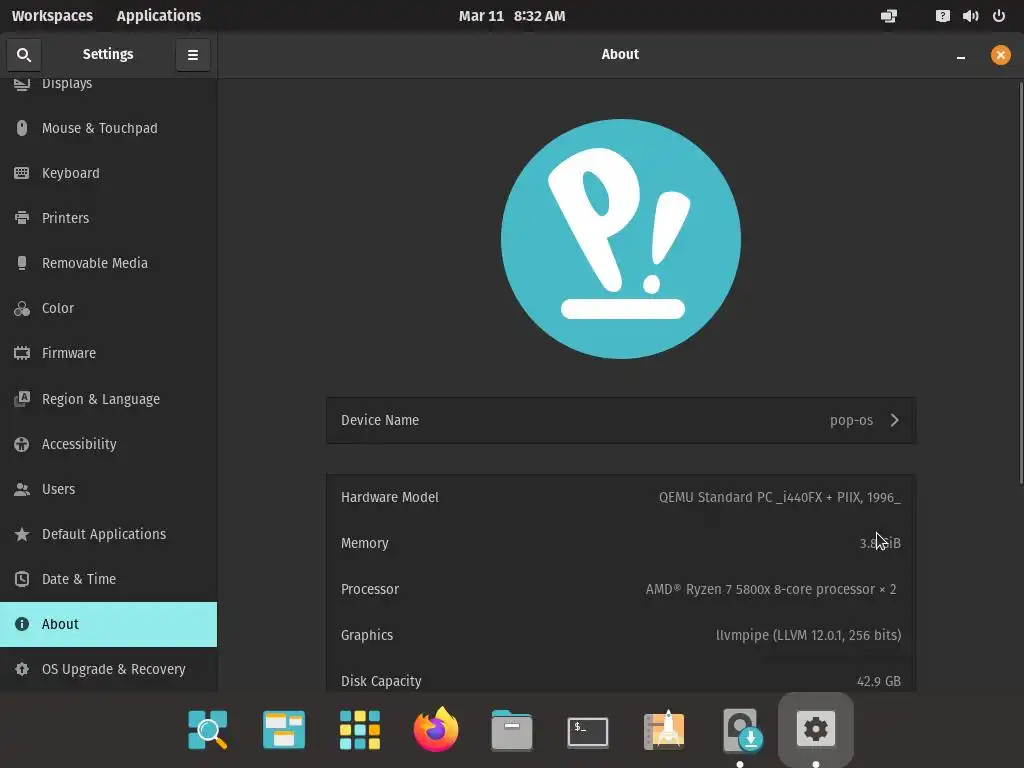Open the power menu in the top bar
The height and width of the screenshot is (768, 1024).
(999, 16)
